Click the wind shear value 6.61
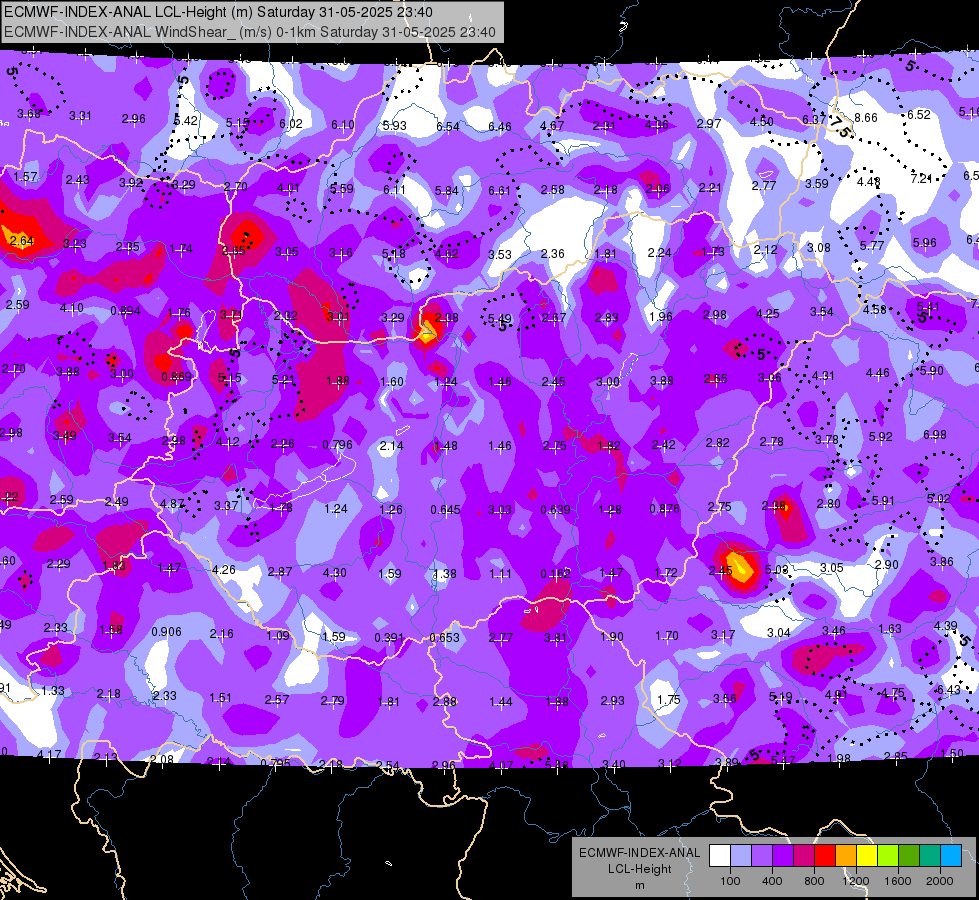Image resolution: width=979 pixels, height=900 pixels. 499,190
